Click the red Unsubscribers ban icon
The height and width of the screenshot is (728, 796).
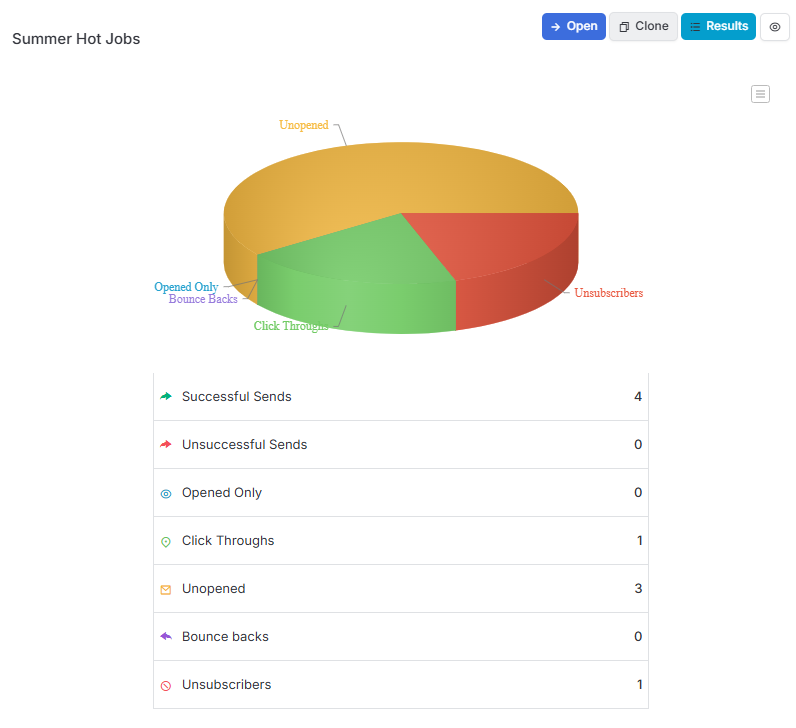[166, 686]
